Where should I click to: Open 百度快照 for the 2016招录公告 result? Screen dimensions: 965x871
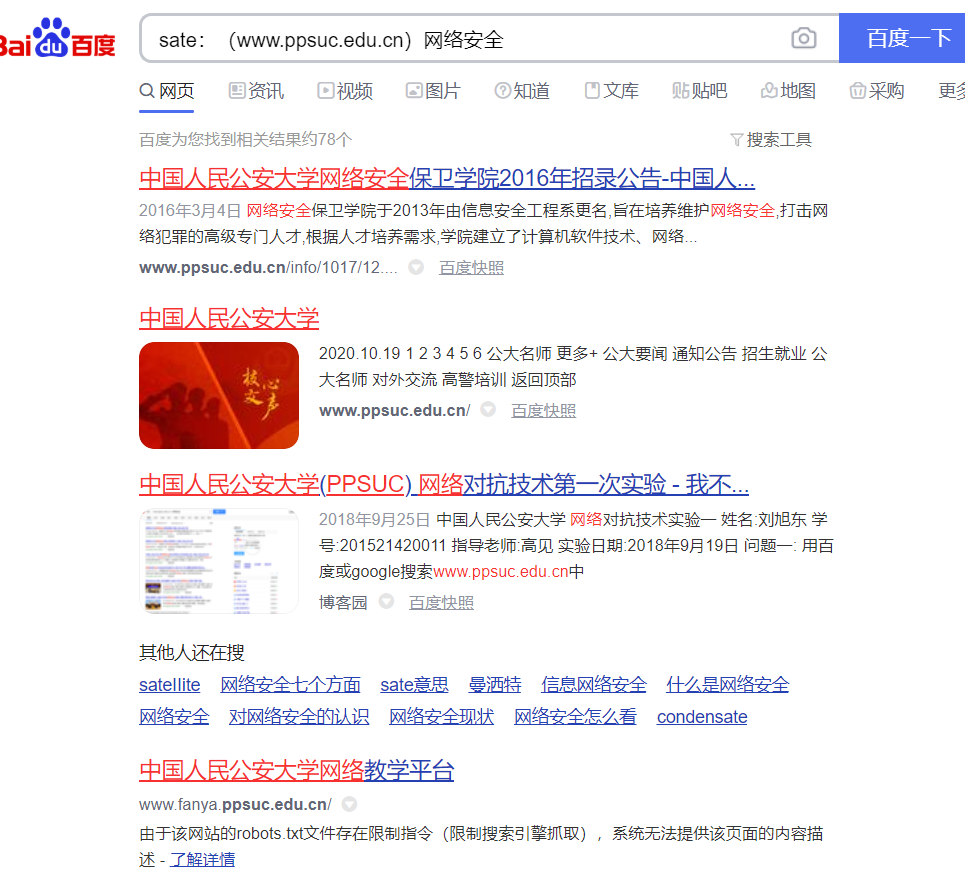click(471, 268)
